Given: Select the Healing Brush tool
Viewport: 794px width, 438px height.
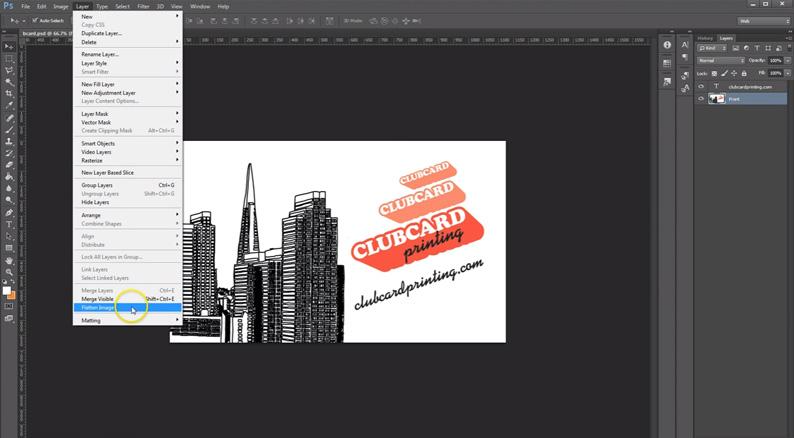Looking at the screenshot, I should pyautogui.click(x=9, y=117).
